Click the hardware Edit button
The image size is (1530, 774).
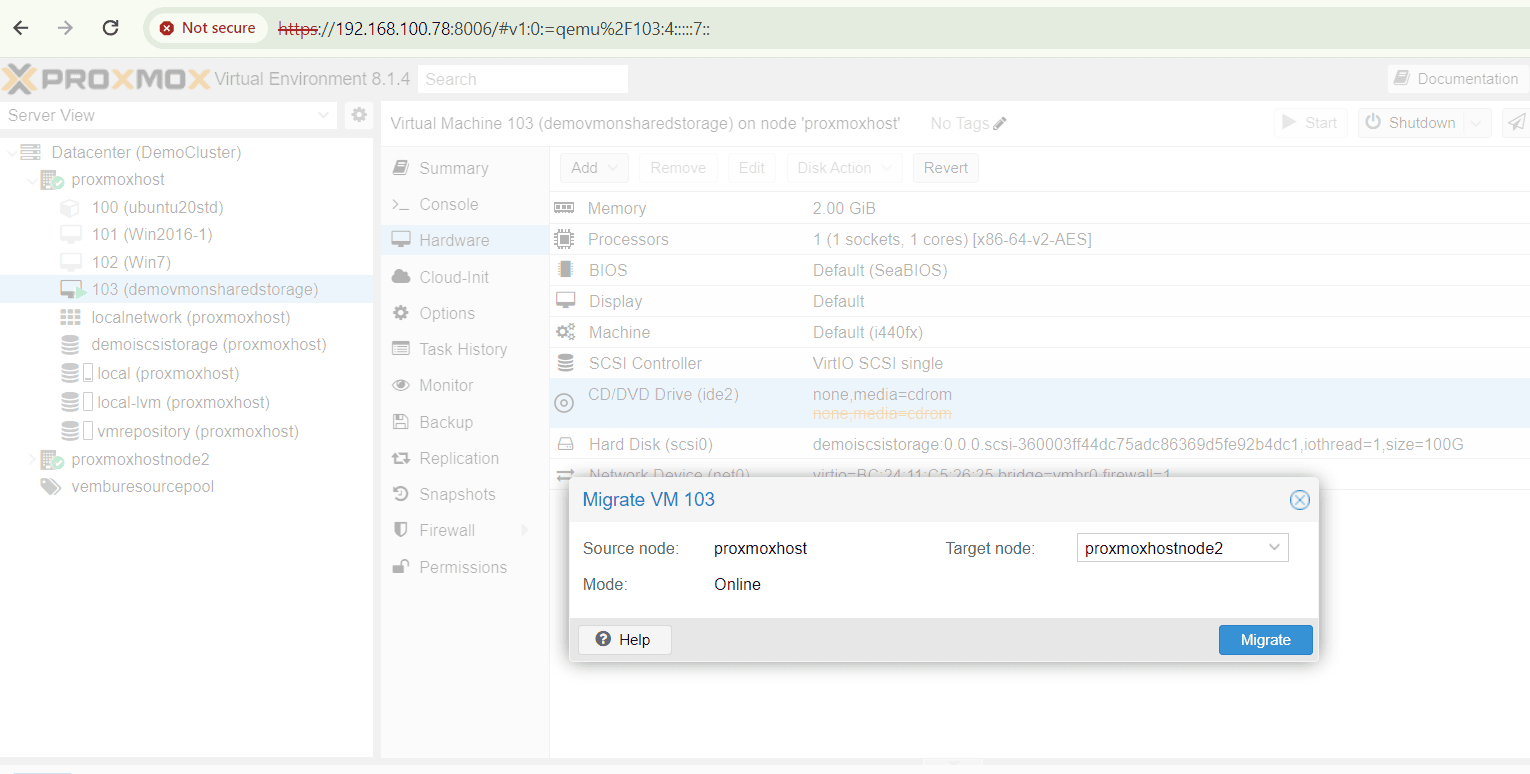[752, 168]
